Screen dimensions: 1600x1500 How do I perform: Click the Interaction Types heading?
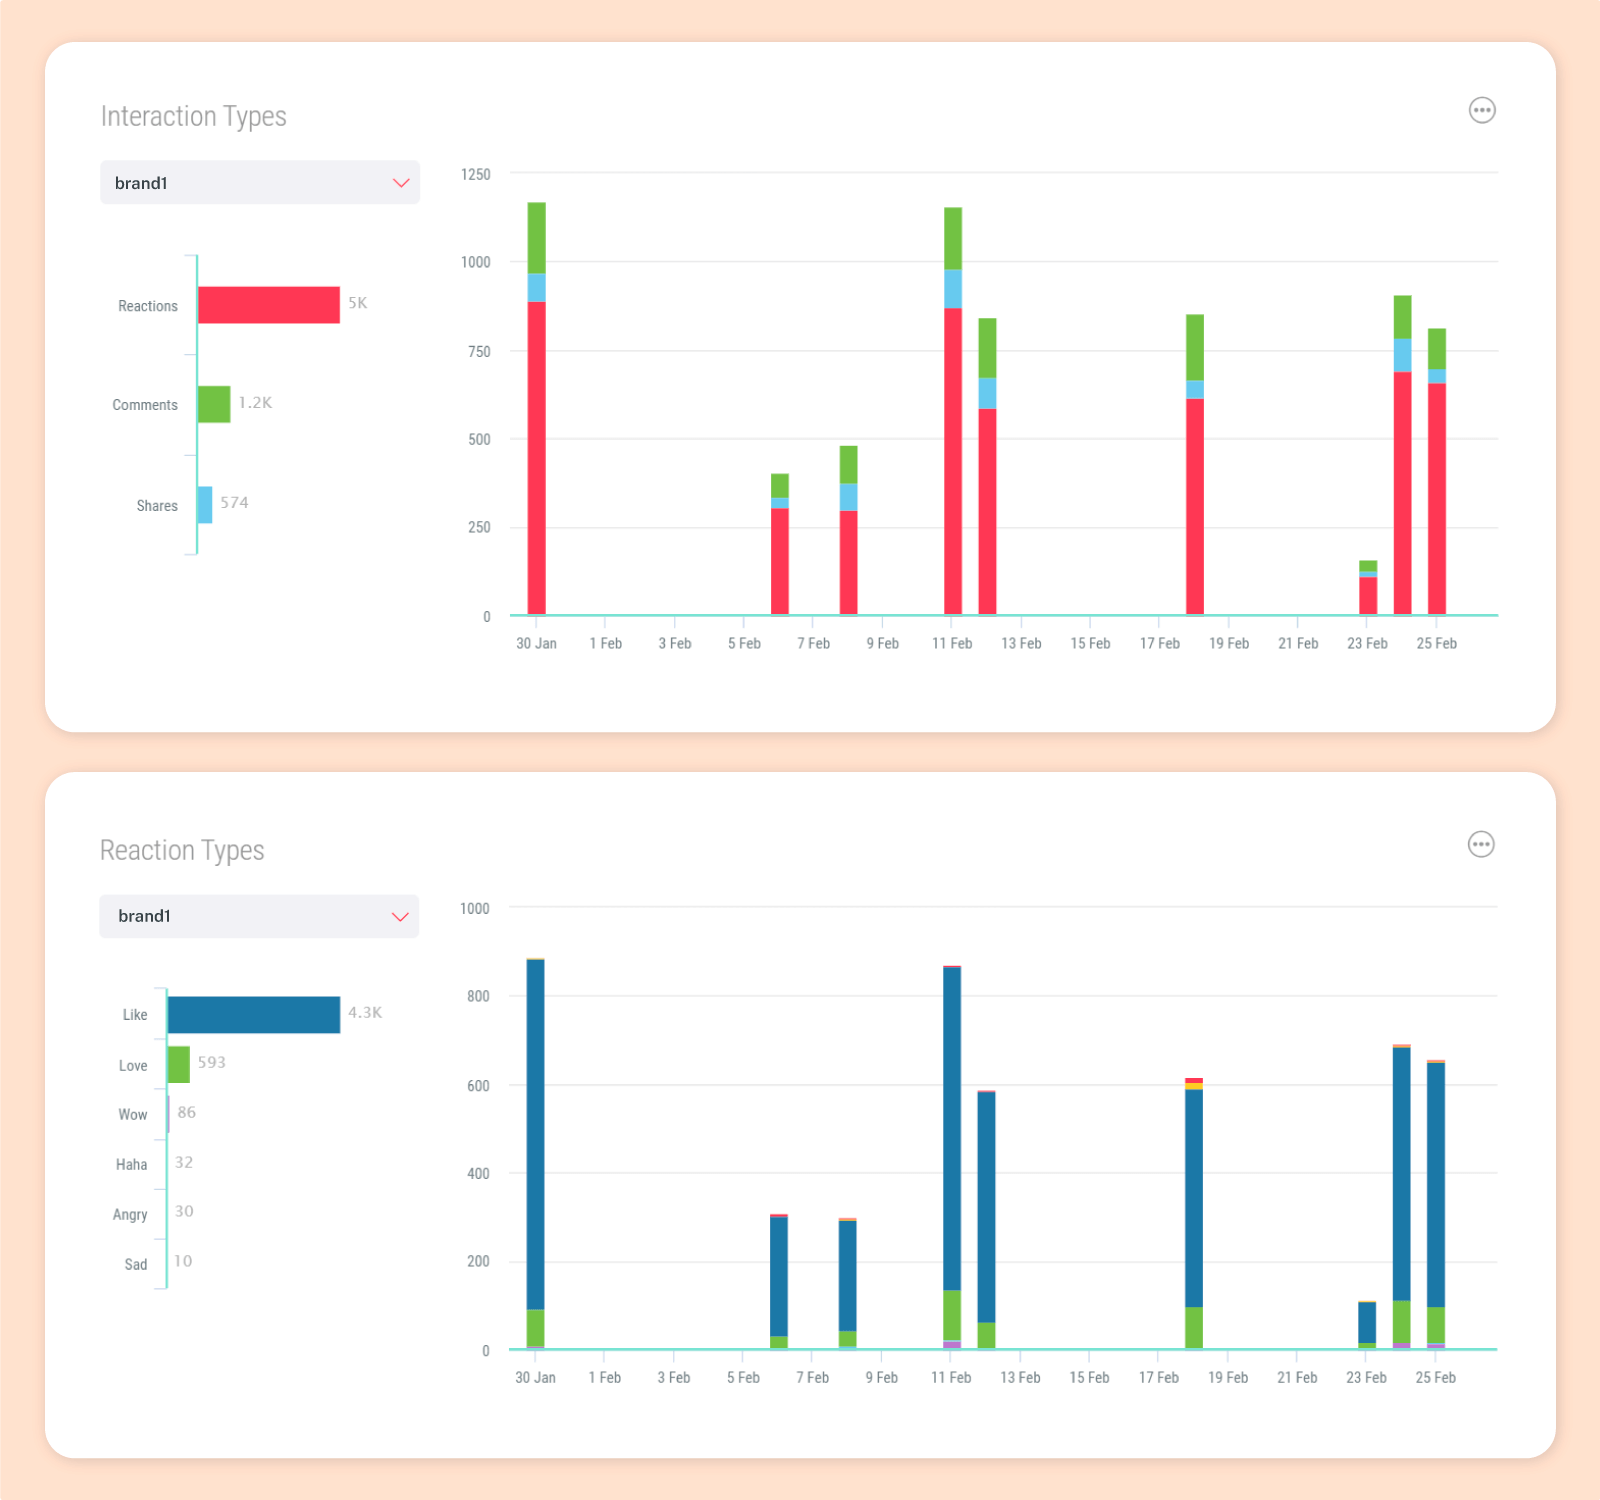194,117
